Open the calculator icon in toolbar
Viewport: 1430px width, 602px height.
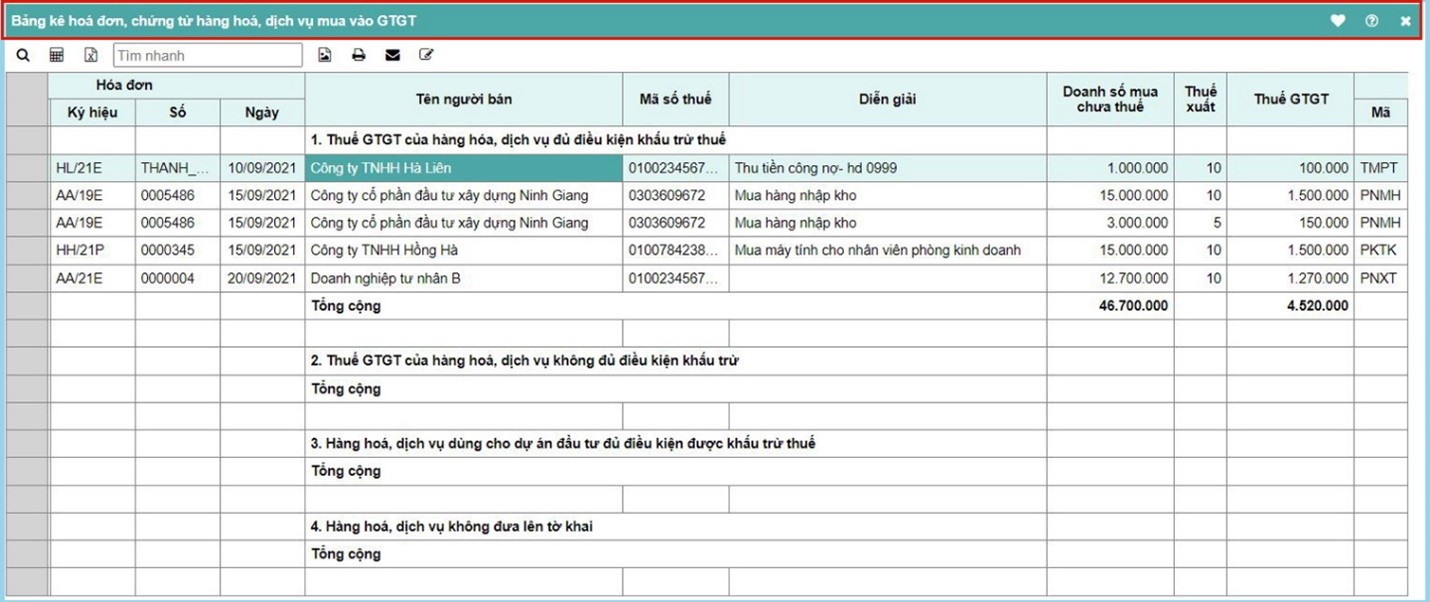tap(57, 56)
